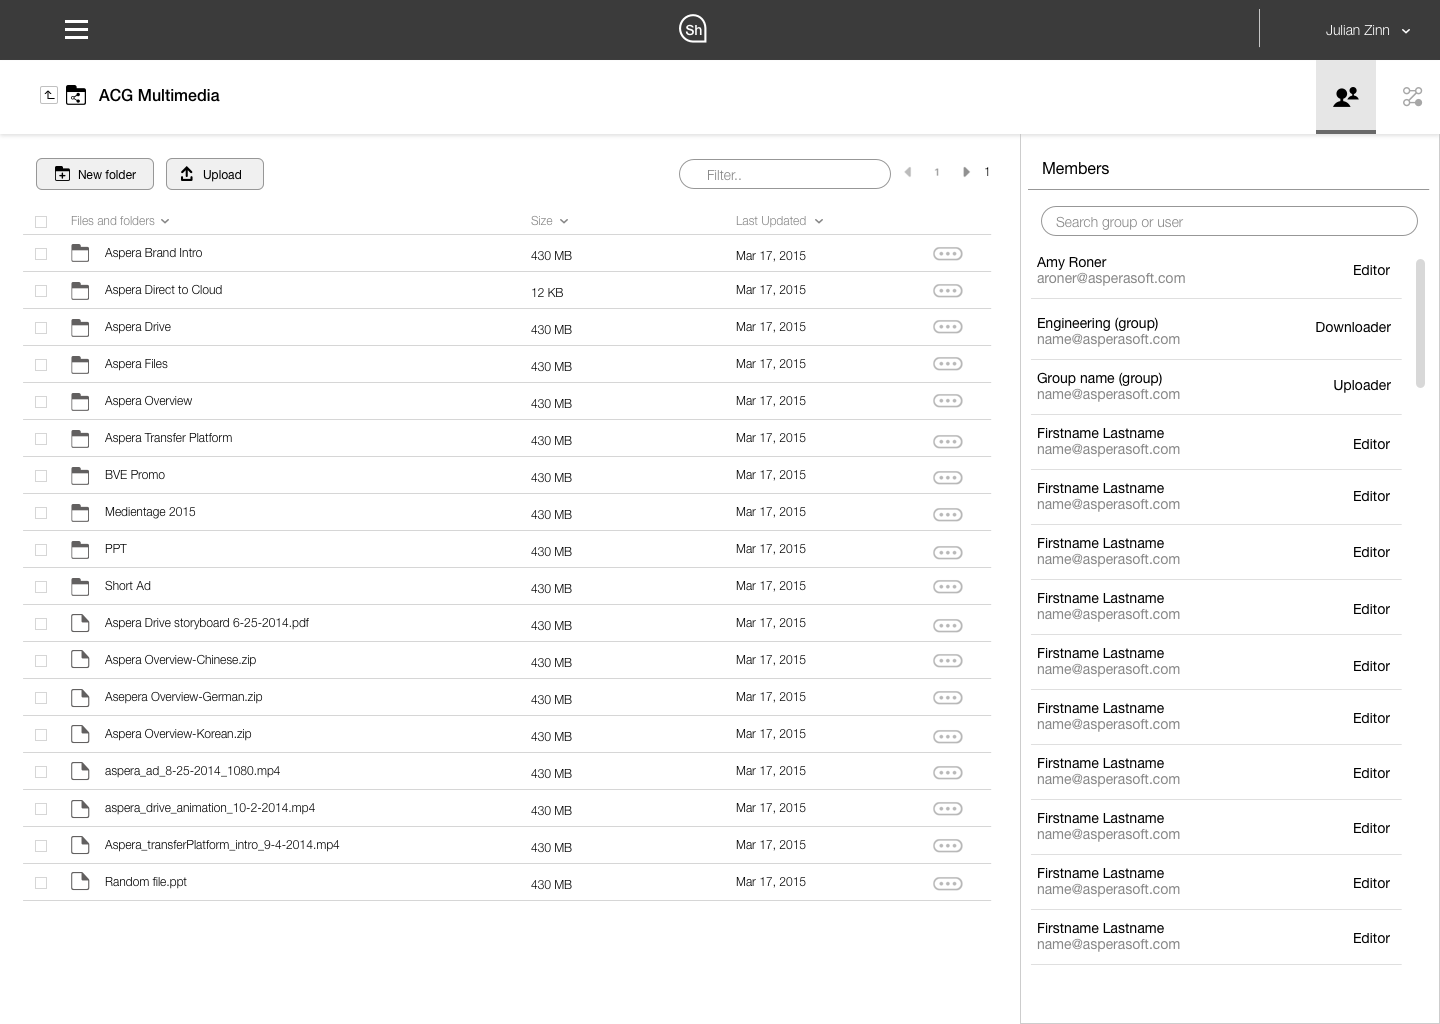Open more options for PPT folder
Screen dimensions: 1440x1024
click(947, 552)
